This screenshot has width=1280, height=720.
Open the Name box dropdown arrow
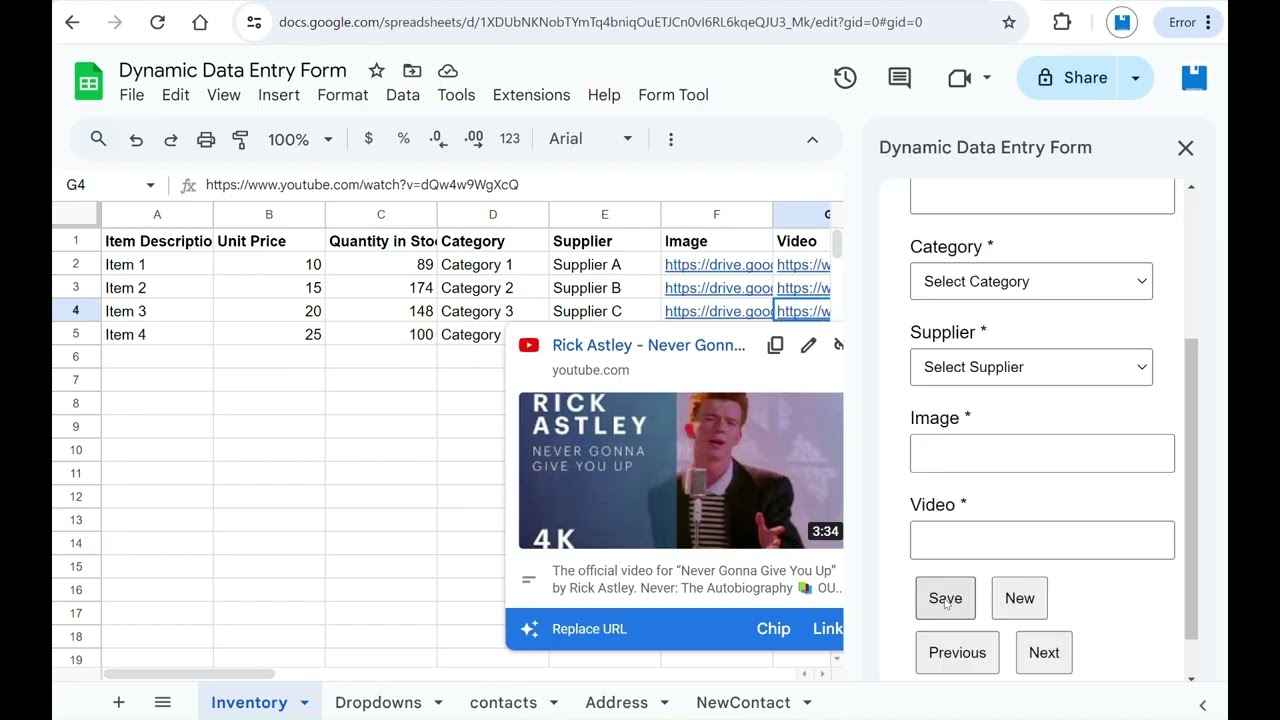[x=150, y=185]
